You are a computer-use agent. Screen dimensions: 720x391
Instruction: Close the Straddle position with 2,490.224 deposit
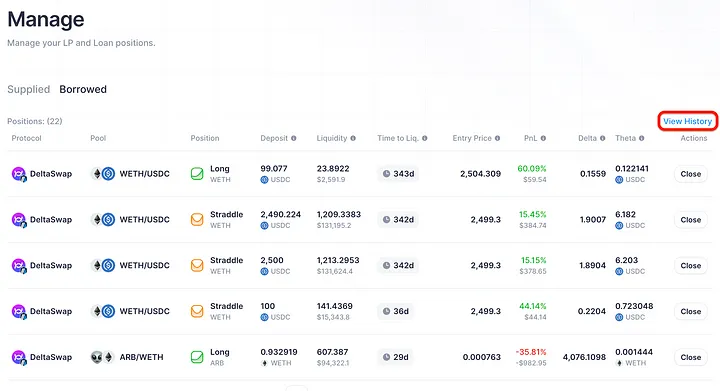[691, 220]
